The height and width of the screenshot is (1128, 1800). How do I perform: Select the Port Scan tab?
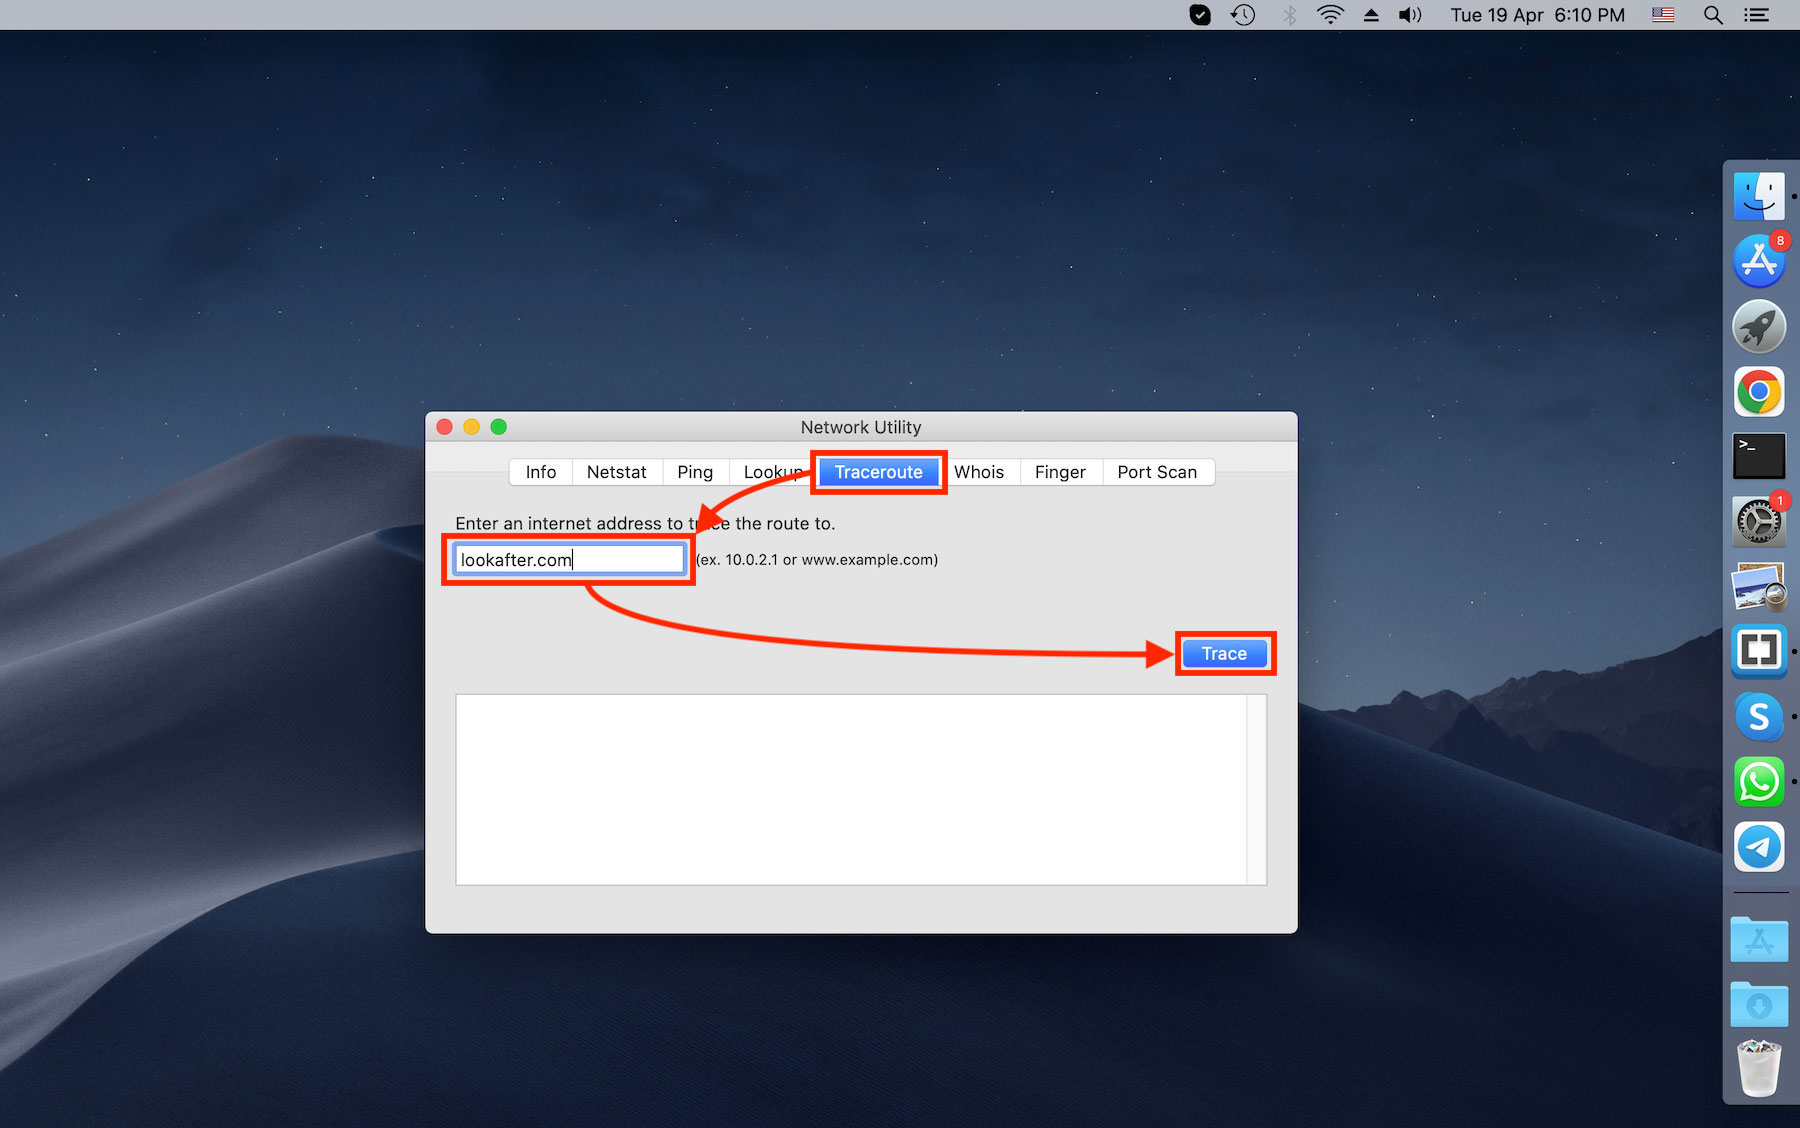click(x=1157, y=472)
